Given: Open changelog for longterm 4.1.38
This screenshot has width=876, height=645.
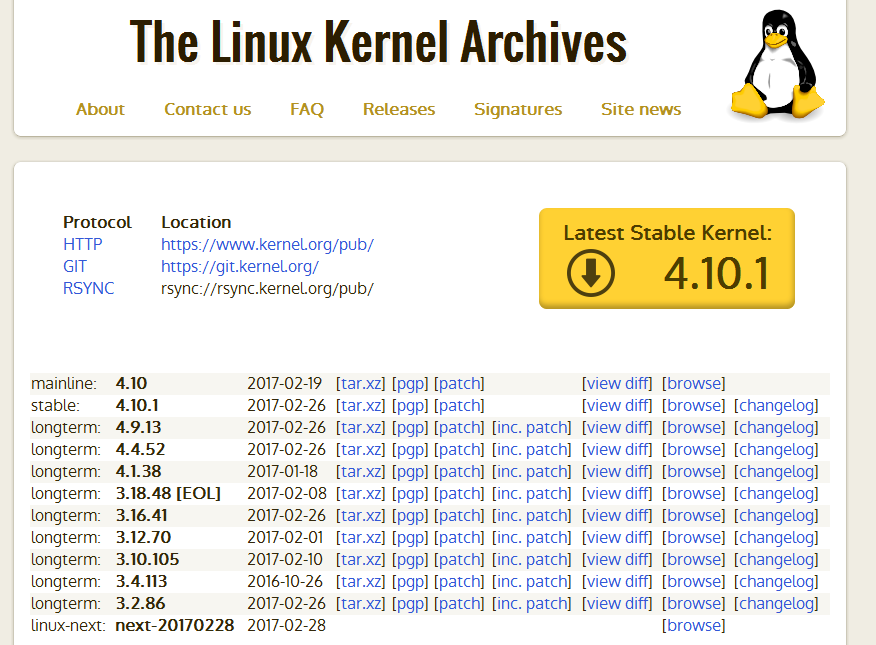Looking at the screenshot, I should 776,471.
